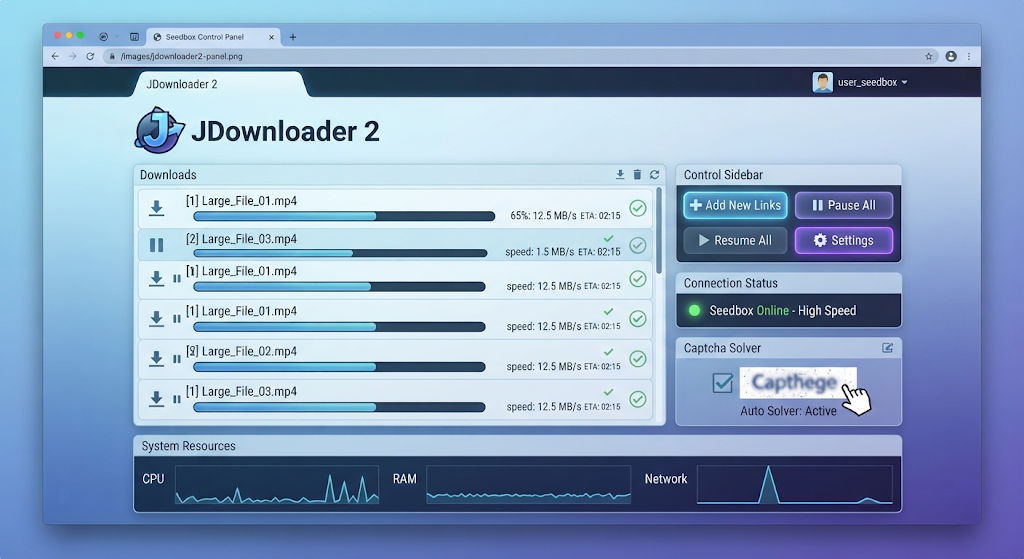Pause the Large_File_02.mp4 download
The image size is (1024, 559).
pyautogui.click(x=177, y=359)
